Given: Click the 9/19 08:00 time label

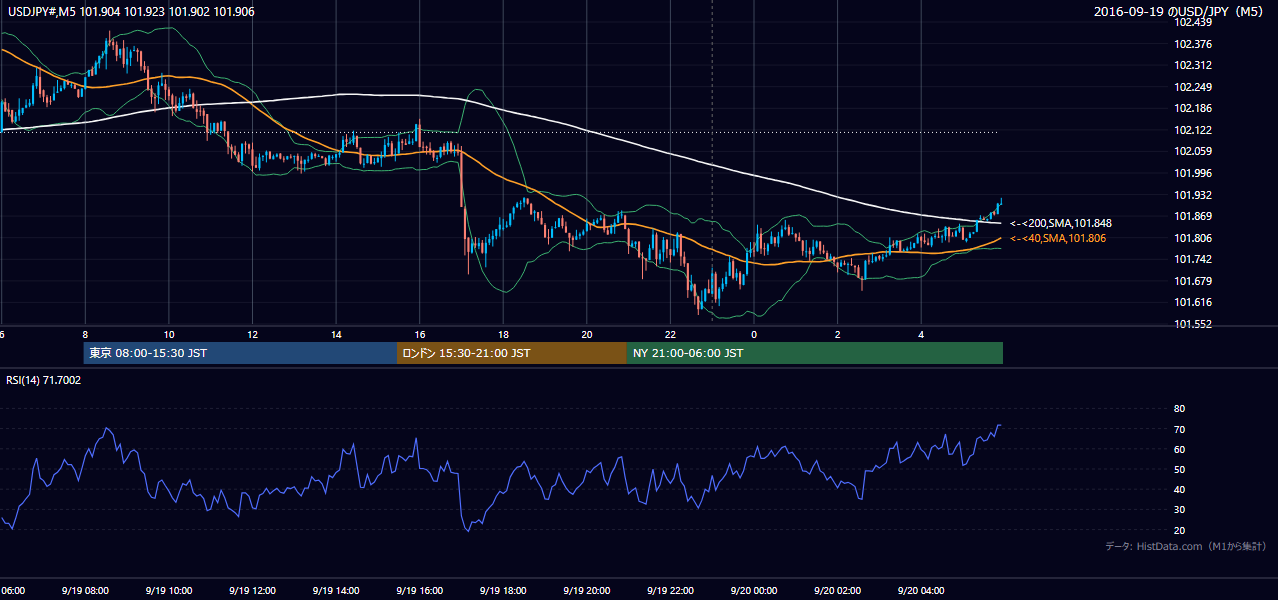Looking at the screenshot, I should click(85, 591).
